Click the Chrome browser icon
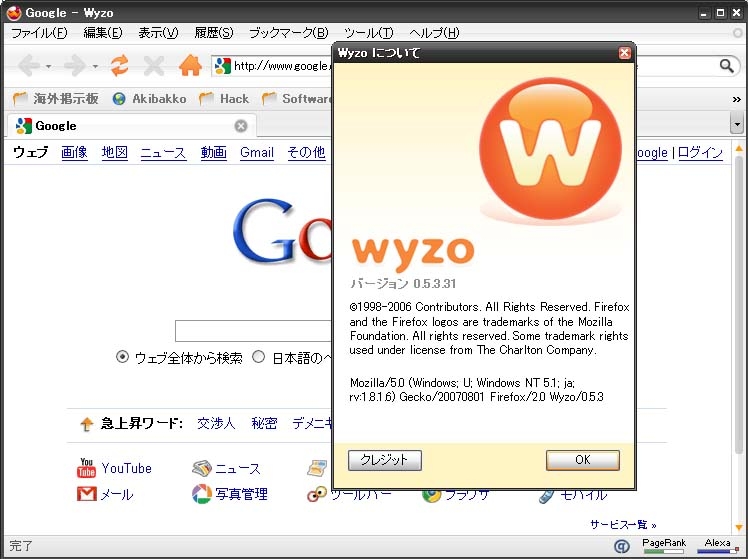This screenshot has width=748, height=559. (431, 497)
